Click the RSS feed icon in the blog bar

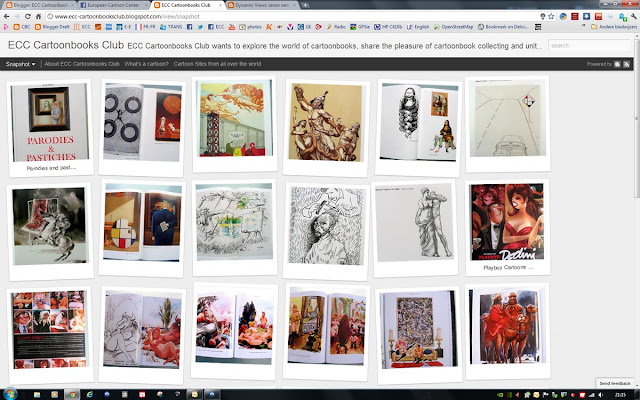coord(626,64)
